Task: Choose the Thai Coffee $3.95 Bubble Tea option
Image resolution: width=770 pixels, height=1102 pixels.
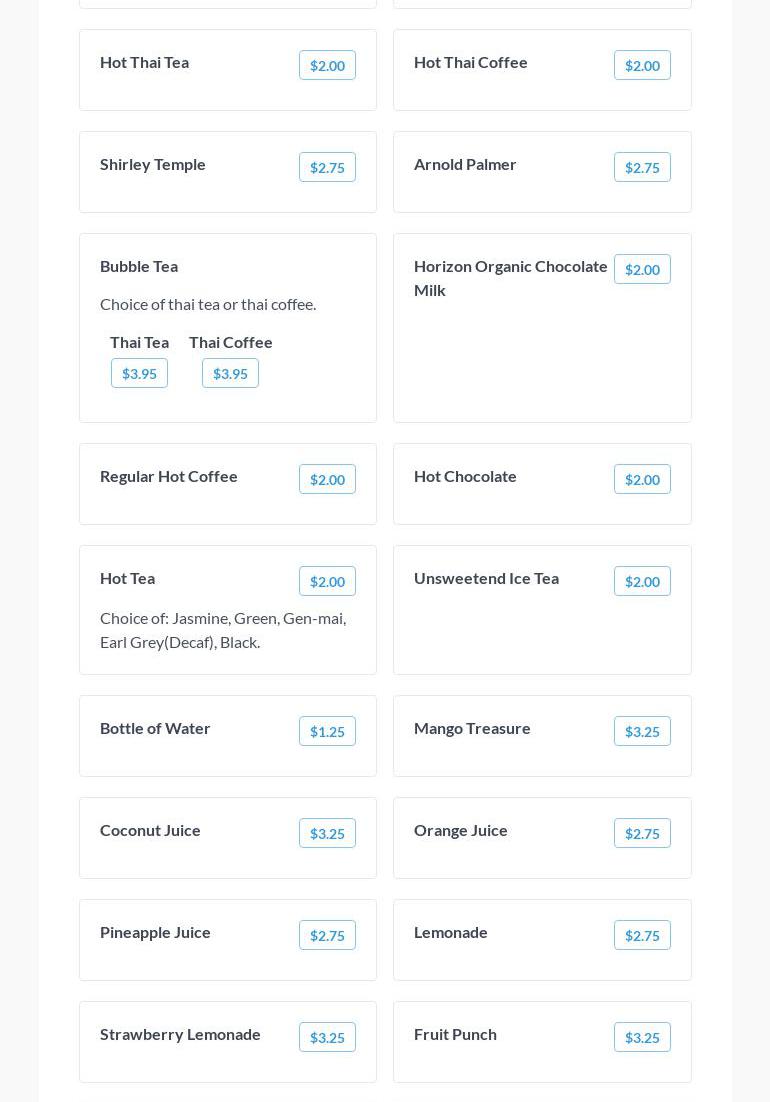Action: (230, 373)
